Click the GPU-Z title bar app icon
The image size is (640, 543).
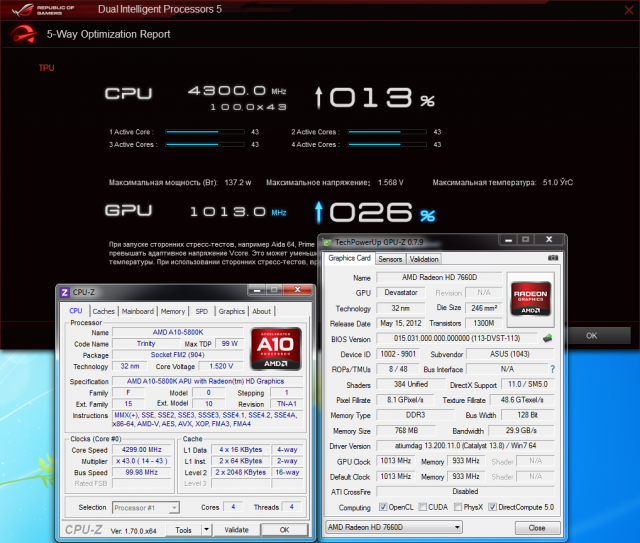[327, 243]
